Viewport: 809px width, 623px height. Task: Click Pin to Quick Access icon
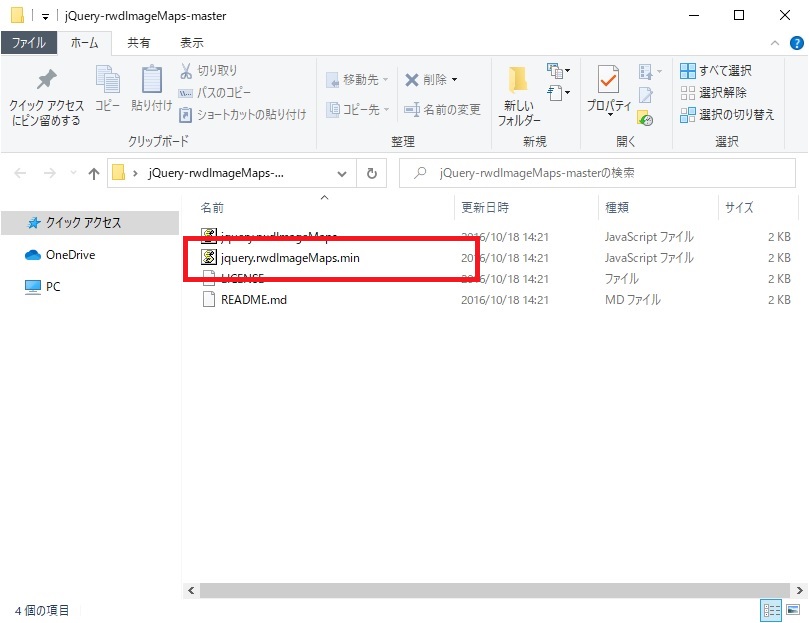point(46,79)
